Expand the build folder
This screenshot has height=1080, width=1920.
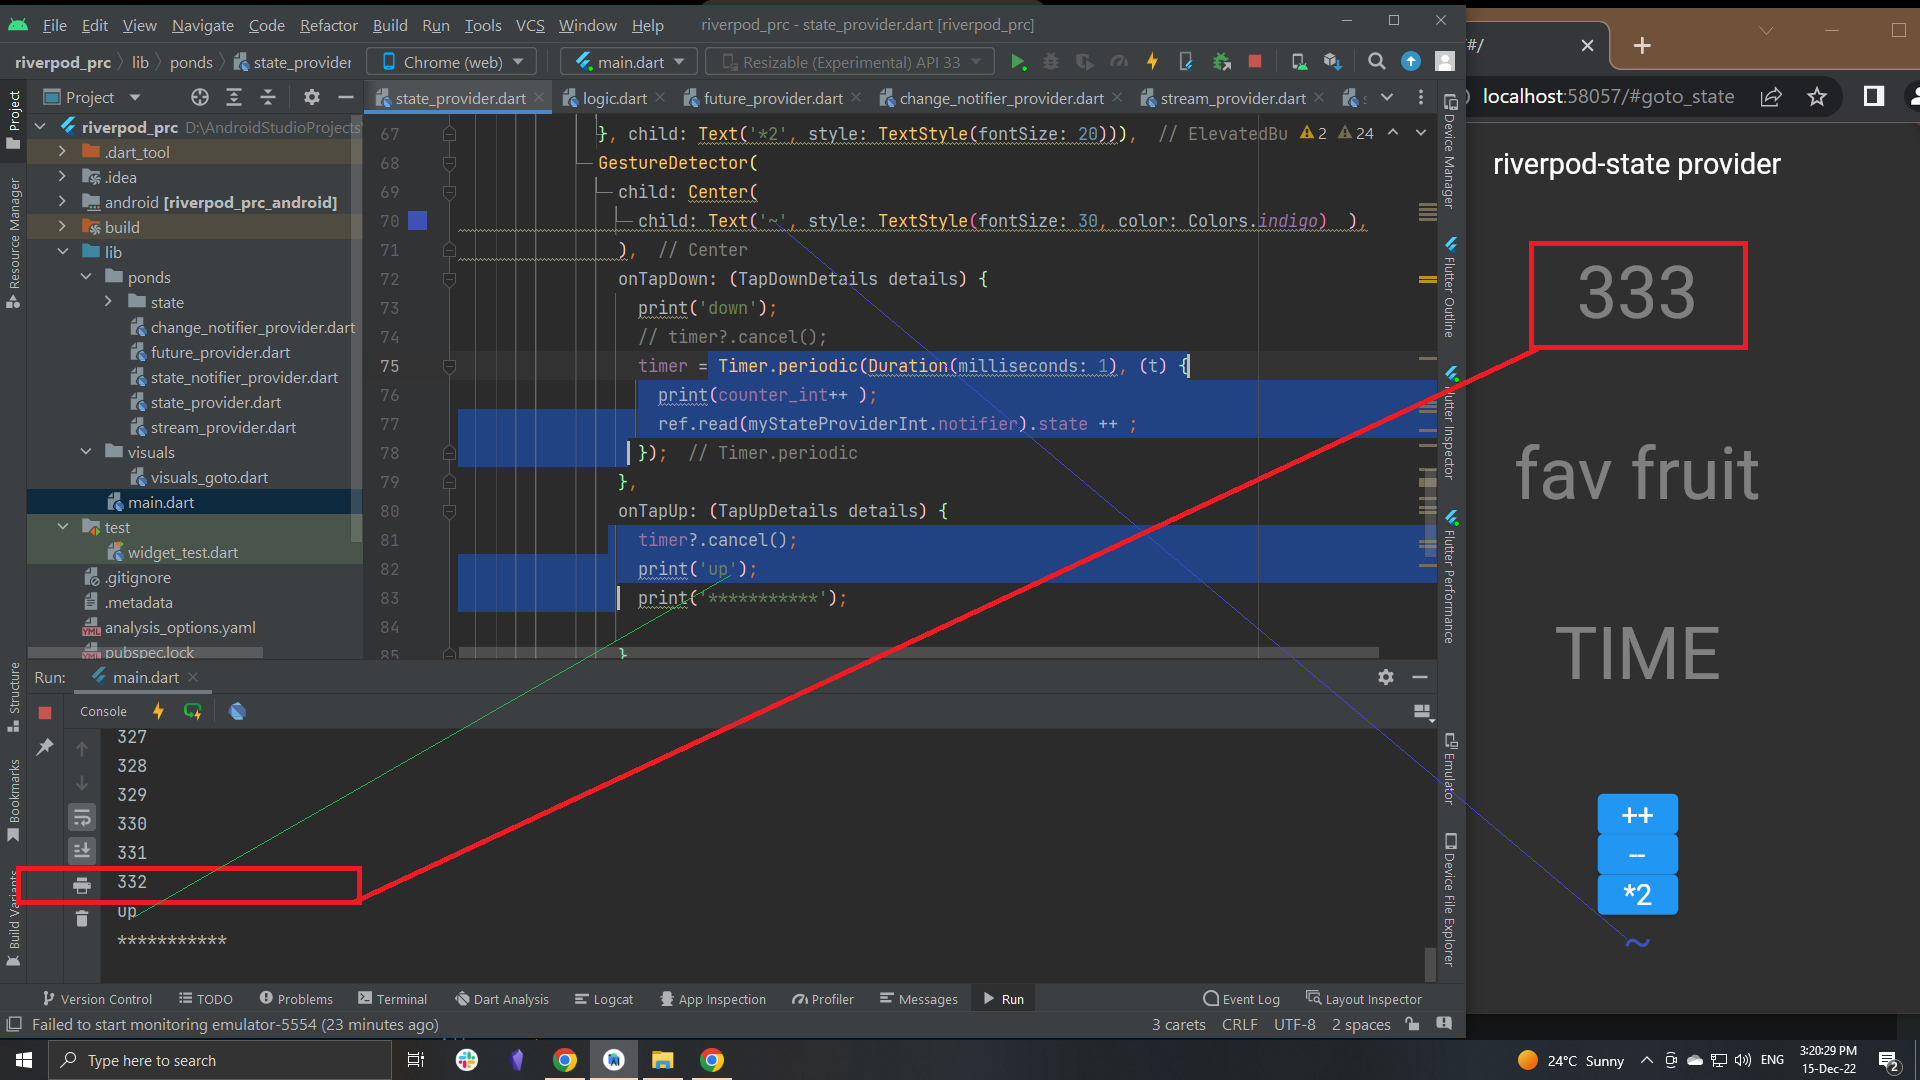62,226
